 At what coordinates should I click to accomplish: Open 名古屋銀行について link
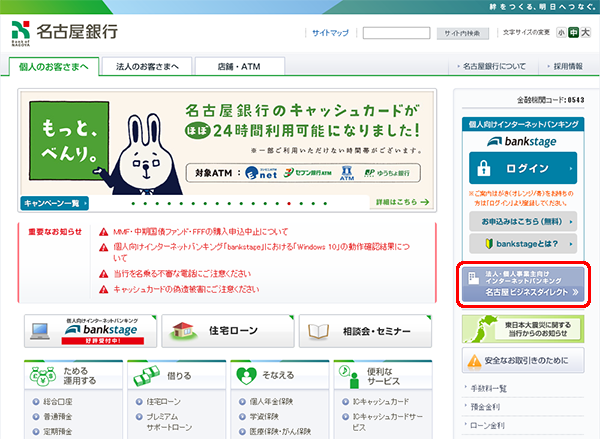[492, 67]
